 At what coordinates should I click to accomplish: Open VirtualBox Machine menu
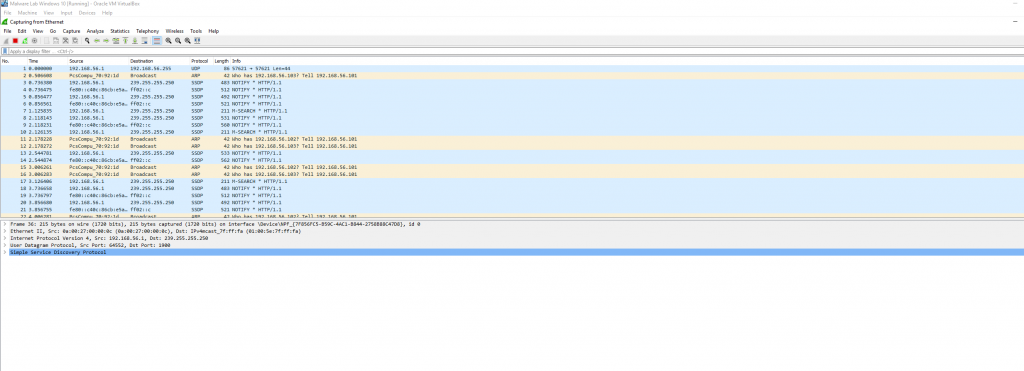click(x=27, y=12)
